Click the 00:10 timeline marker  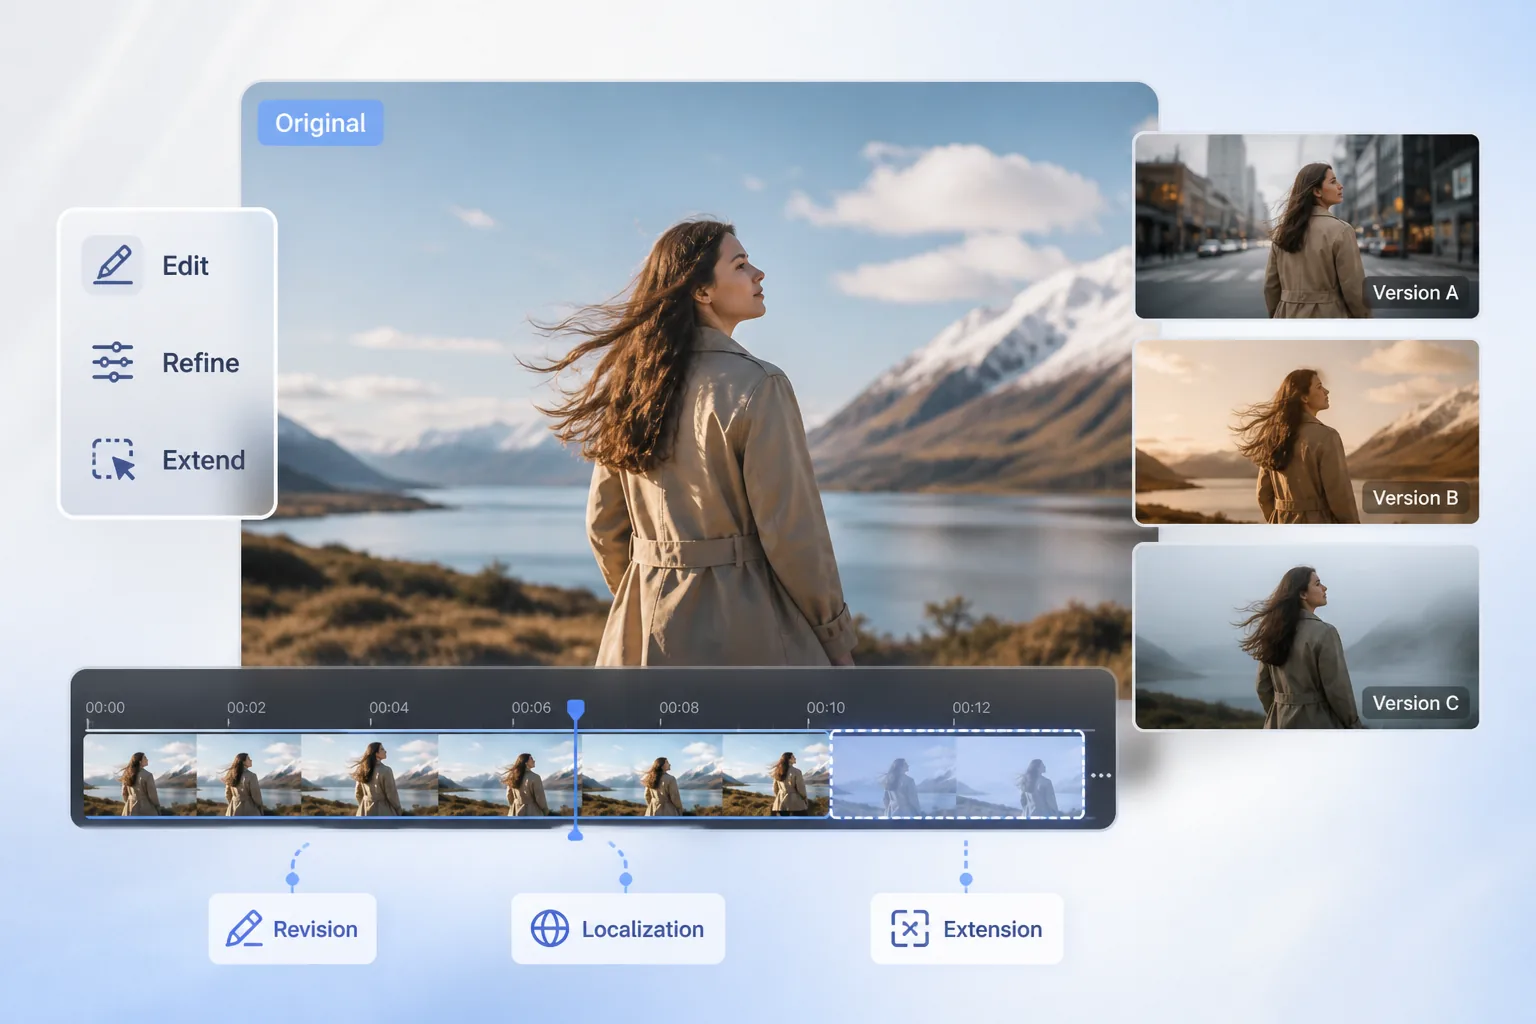point(826,707)
